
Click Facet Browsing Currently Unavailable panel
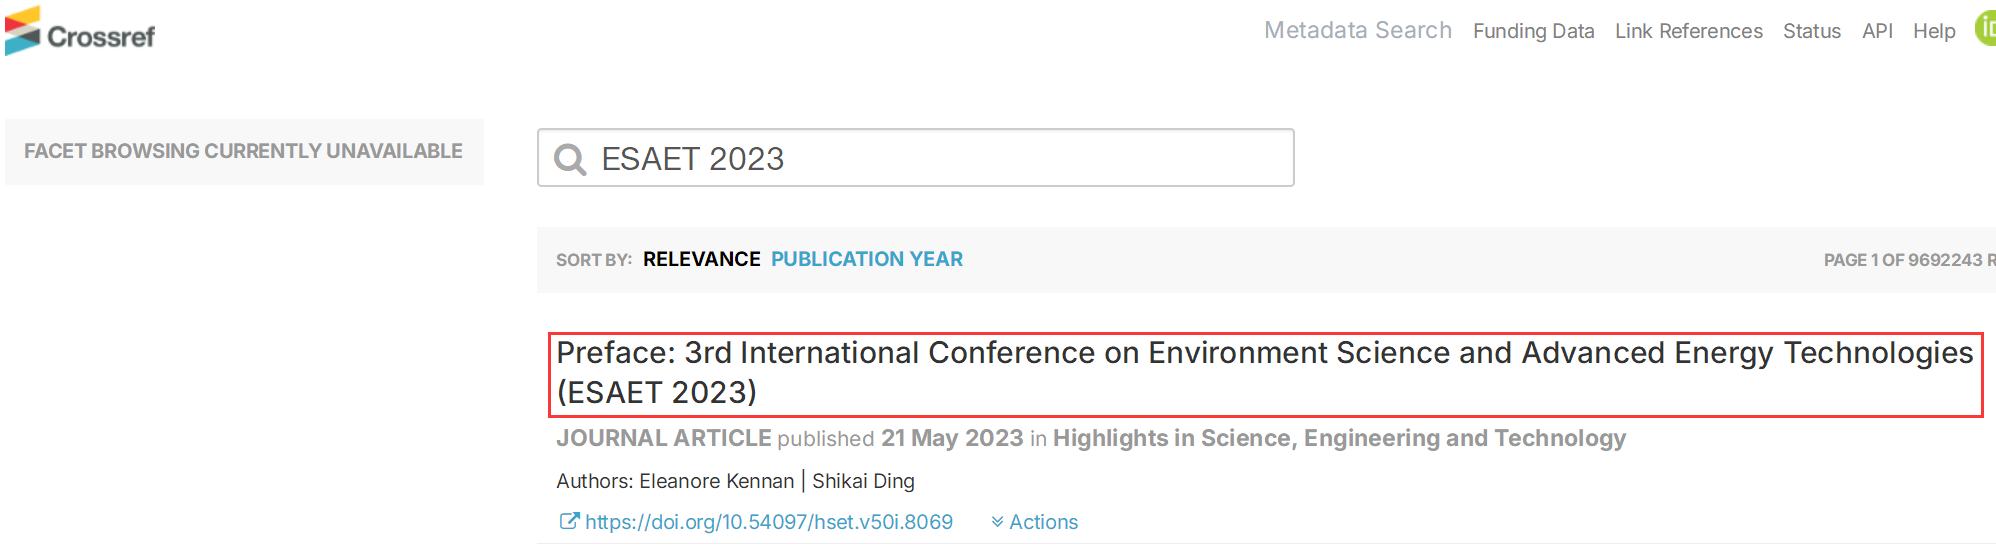[x=244, y=151]
